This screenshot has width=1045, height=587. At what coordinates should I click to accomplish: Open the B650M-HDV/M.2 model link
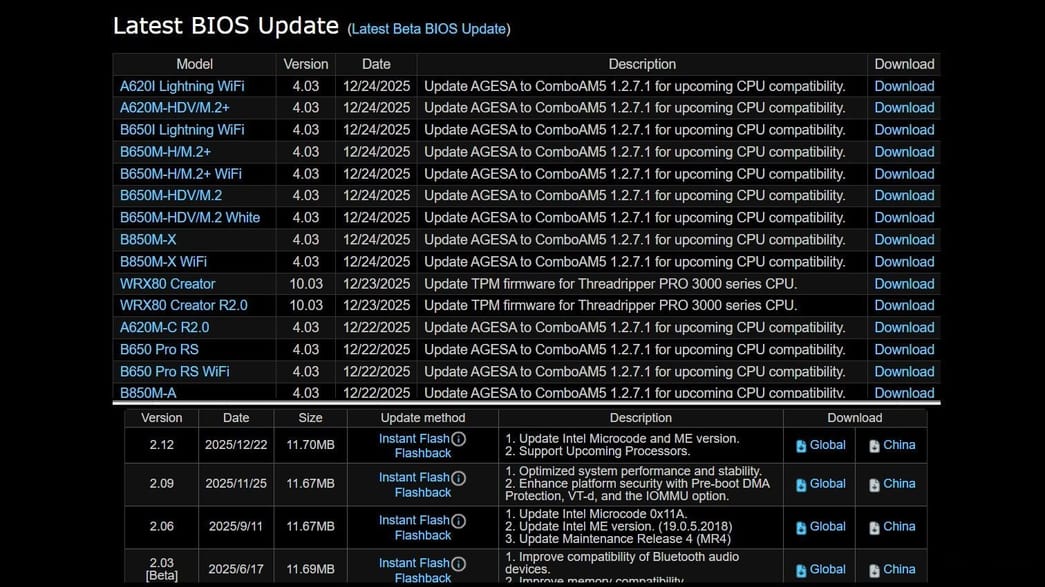coord(171,195)
